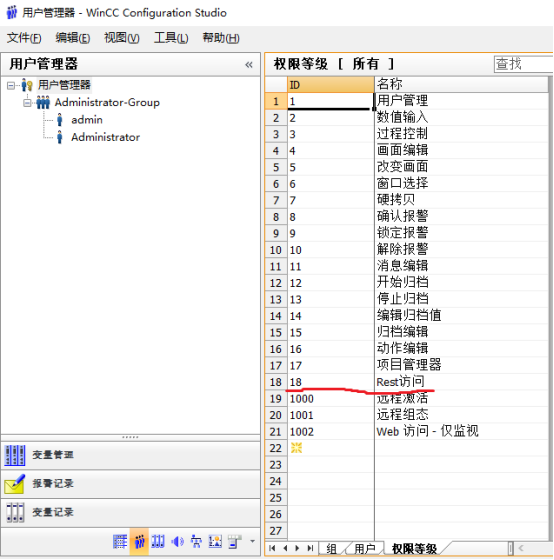
Task: Select the 改变画面 name cell
Action: pyautogui.click(x=461, y=167)
